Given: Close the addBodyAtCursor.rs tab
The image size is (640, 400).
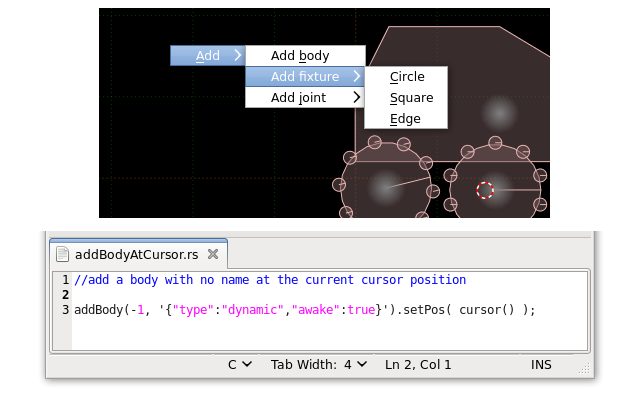Looking at the screenshot, I should (212, 254).
